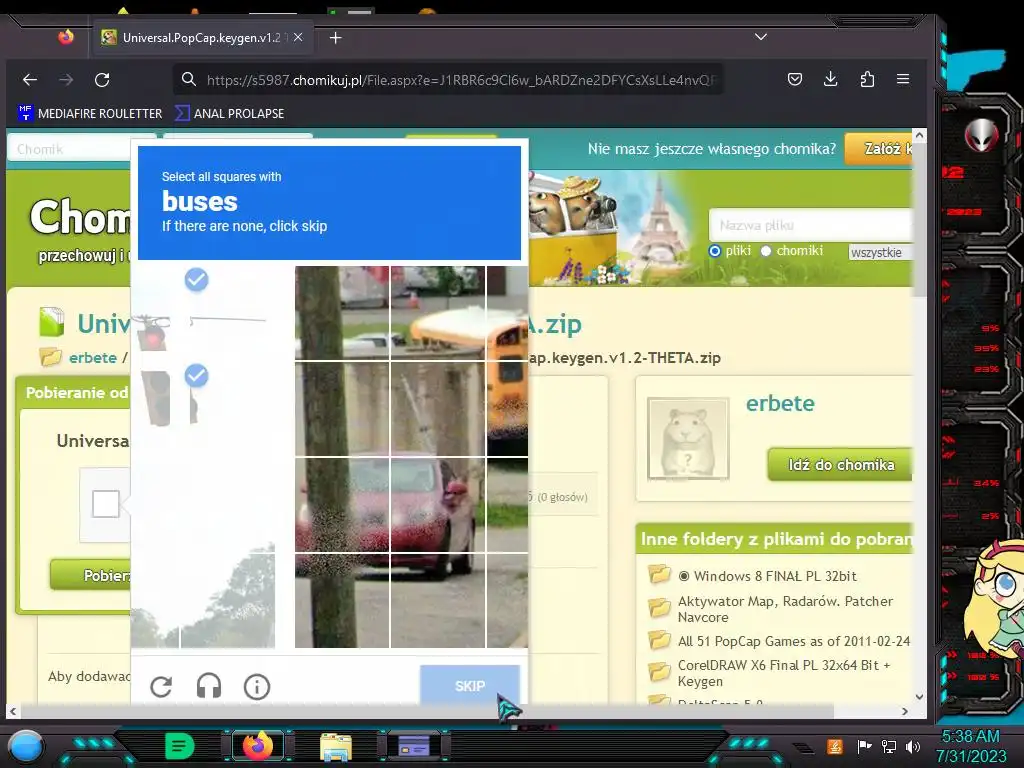Switch to audio captcha with headphones icon
Screen dimensions: 1024x768
pos(209,686)
